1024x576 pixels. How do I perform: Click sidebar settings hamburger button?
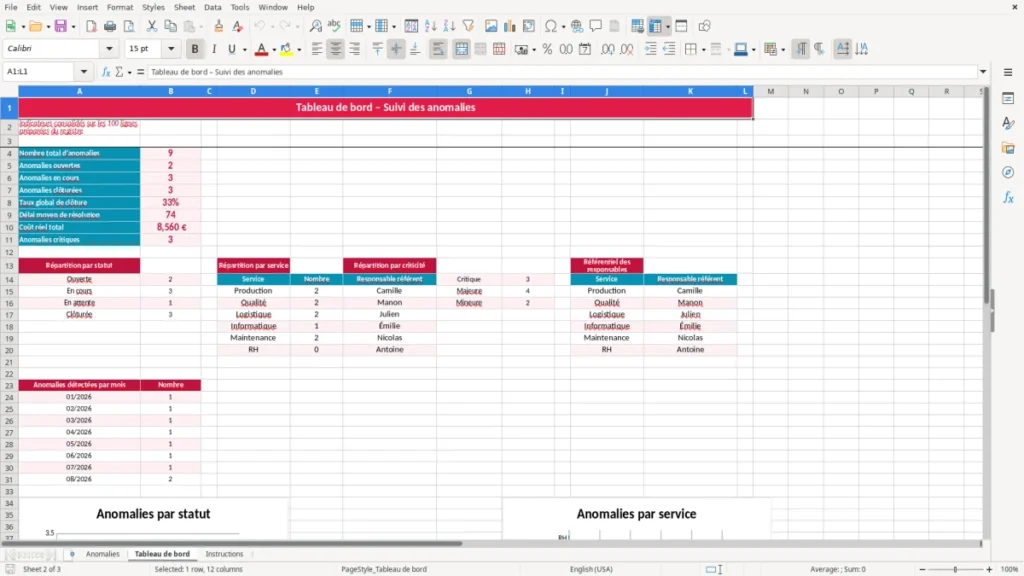pyautogui.click(x=1008, y=72)
